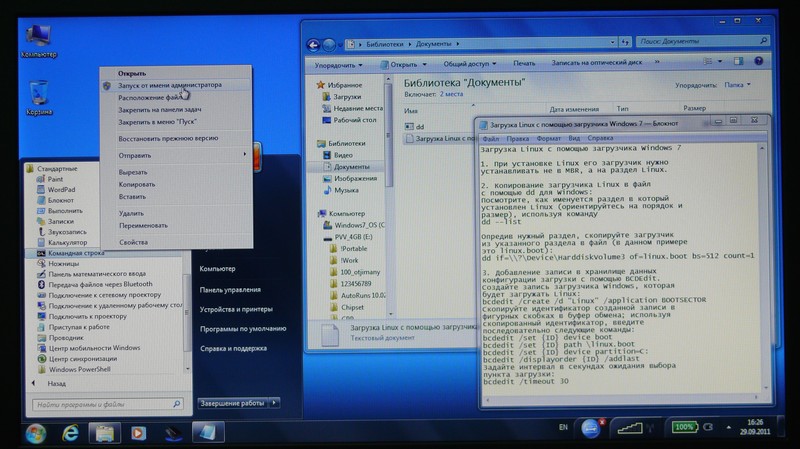
Task: Refresh the Explorer address bar
Action: [625, 42]
